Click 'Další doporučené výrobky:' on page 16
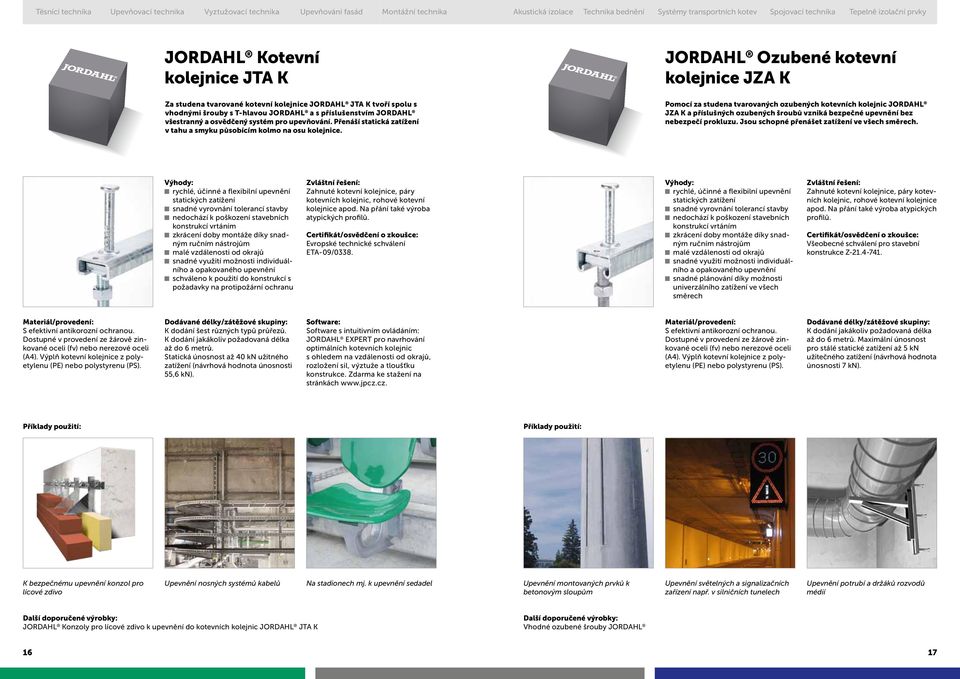 point(70,618)
